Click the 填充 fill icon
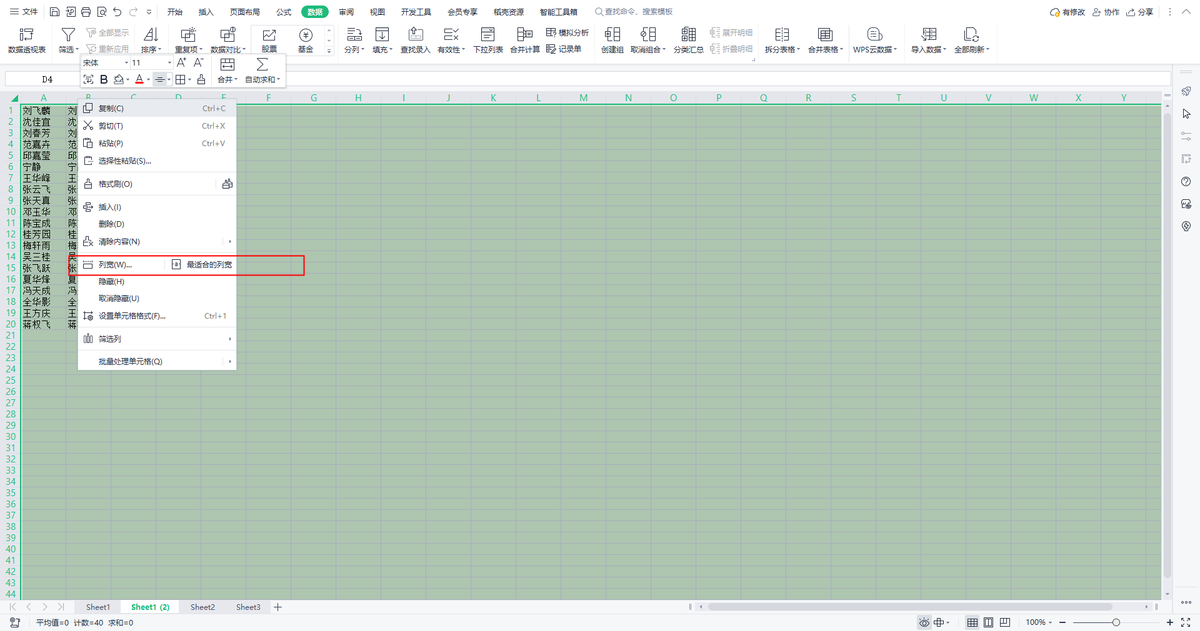This screenshot has height=631, width=1200. [382, 36]
